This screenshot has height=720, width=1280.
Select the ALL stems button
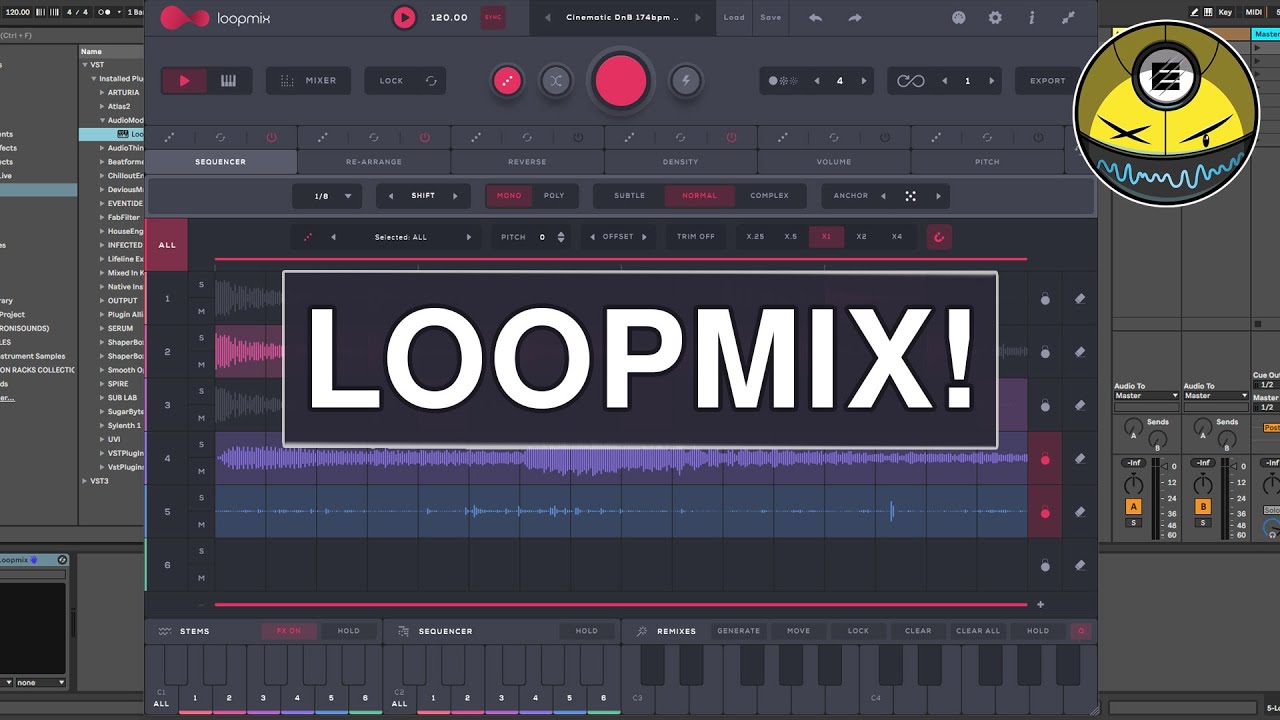tap(167, 245)
